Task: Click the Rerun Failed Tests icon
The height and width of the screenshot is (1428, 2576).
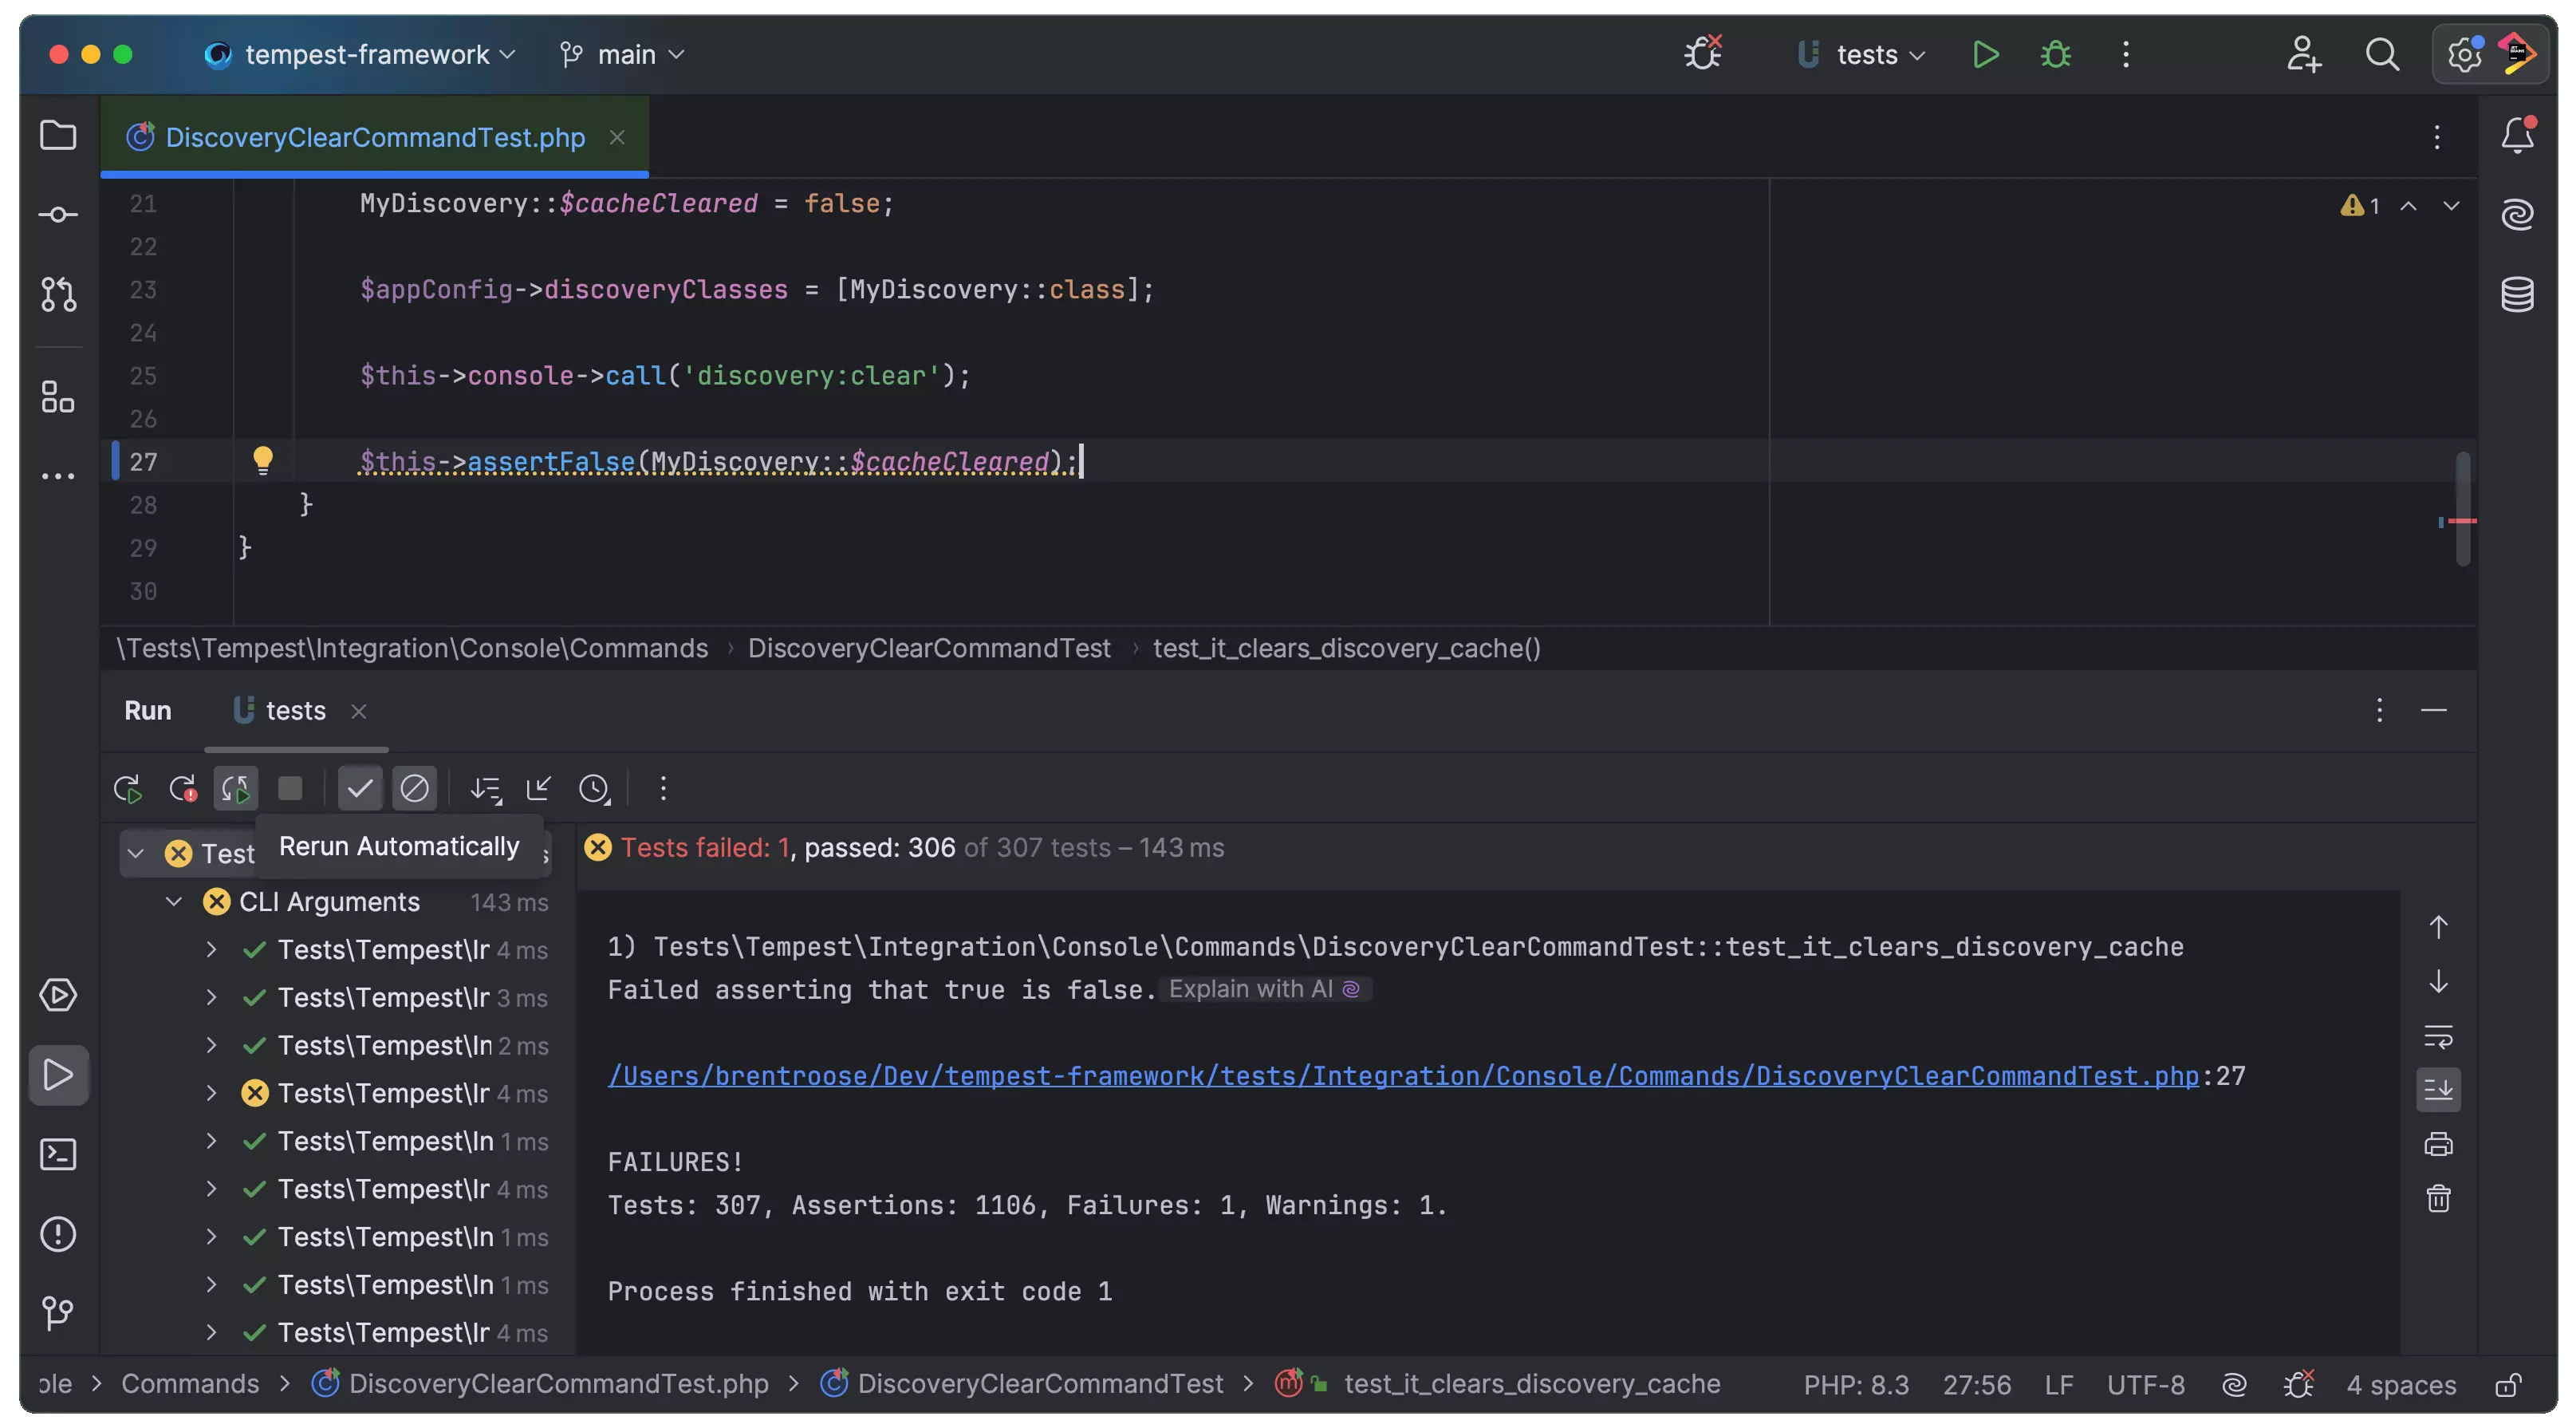Action: click(x=182, y=789)
